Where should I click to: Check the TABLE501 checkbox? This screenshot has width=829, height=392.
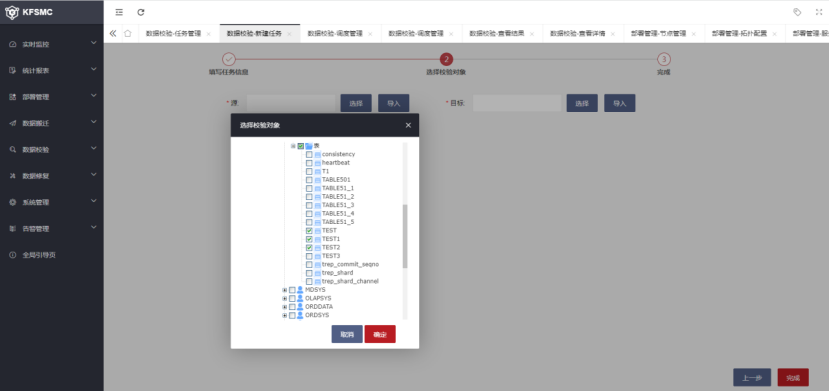click(309, 180)
